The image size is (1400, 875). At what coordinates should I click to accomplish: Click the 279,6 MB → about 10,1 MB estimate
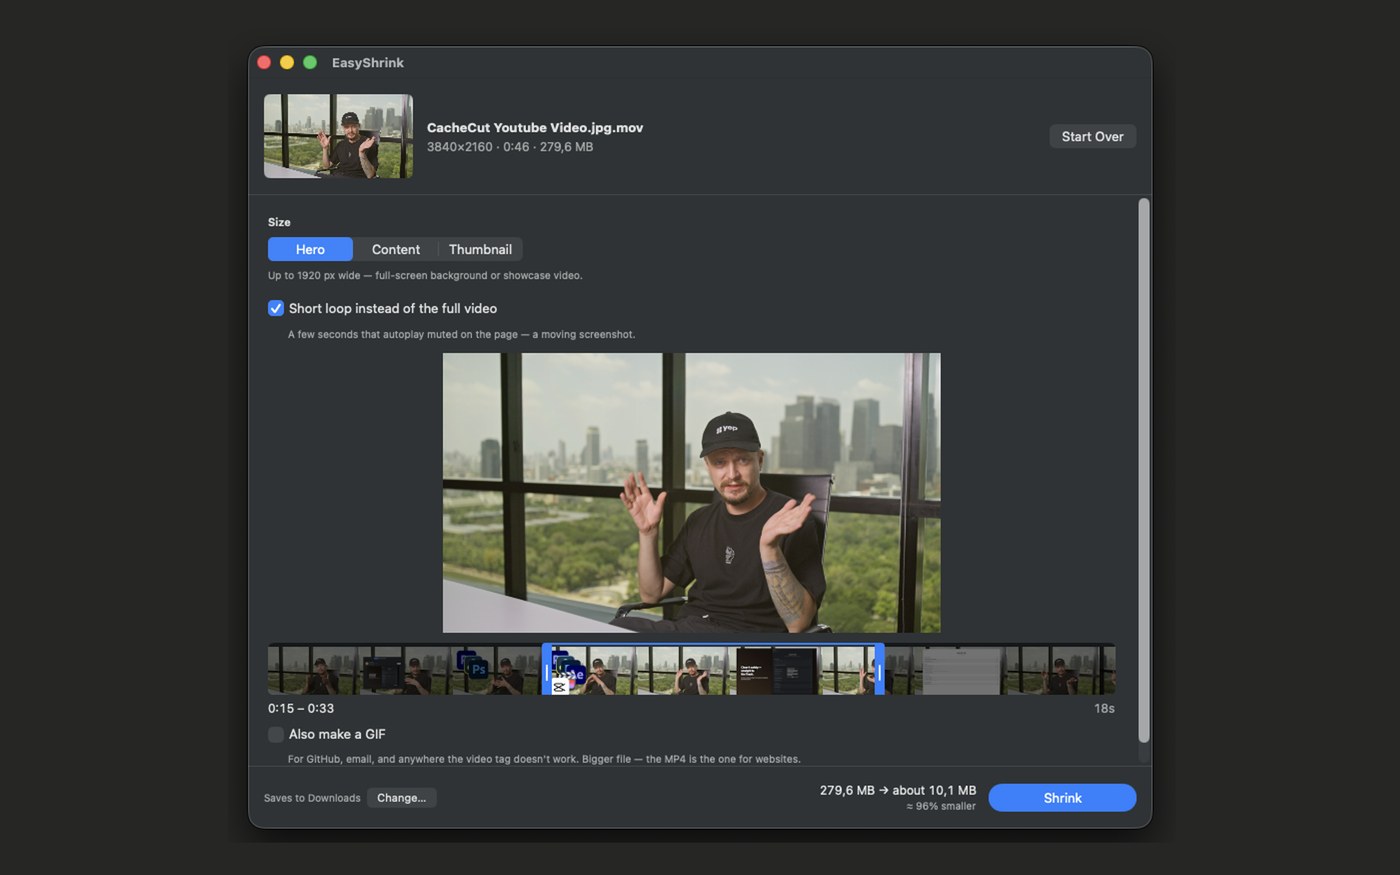point(898,790)
